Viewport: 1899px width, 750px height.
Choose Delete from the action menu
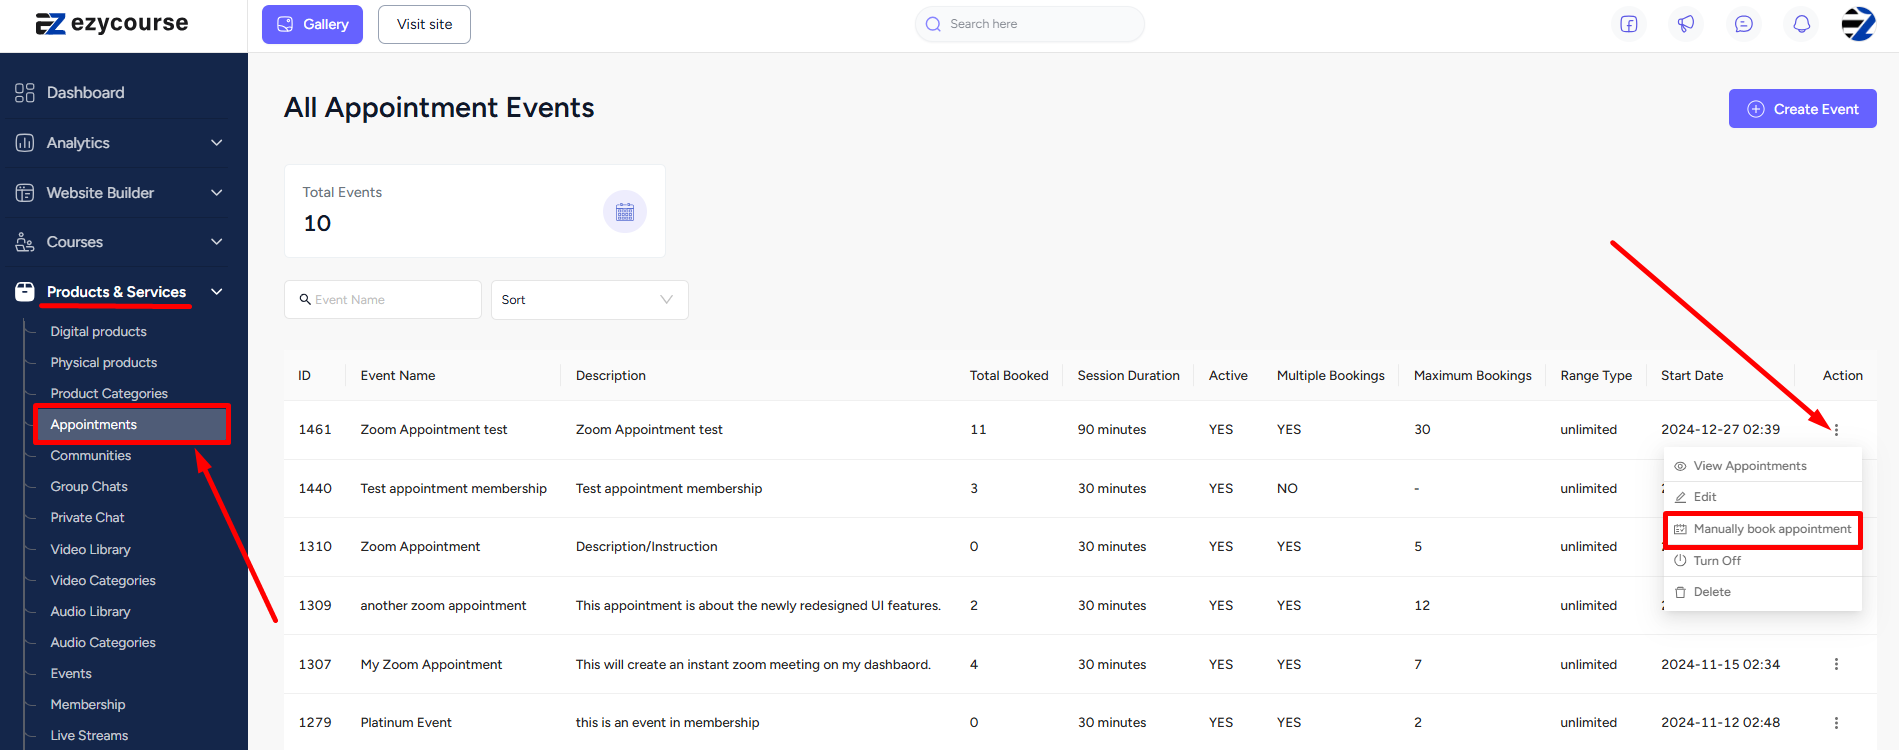(1763, 592)
